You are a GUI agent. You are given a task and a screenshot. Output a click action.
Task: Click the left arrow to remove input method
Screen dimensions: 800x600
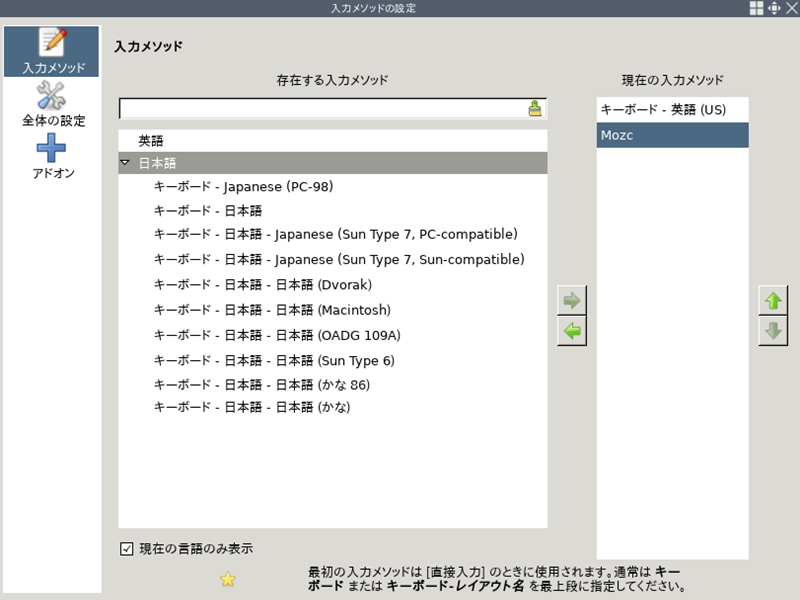573,331
